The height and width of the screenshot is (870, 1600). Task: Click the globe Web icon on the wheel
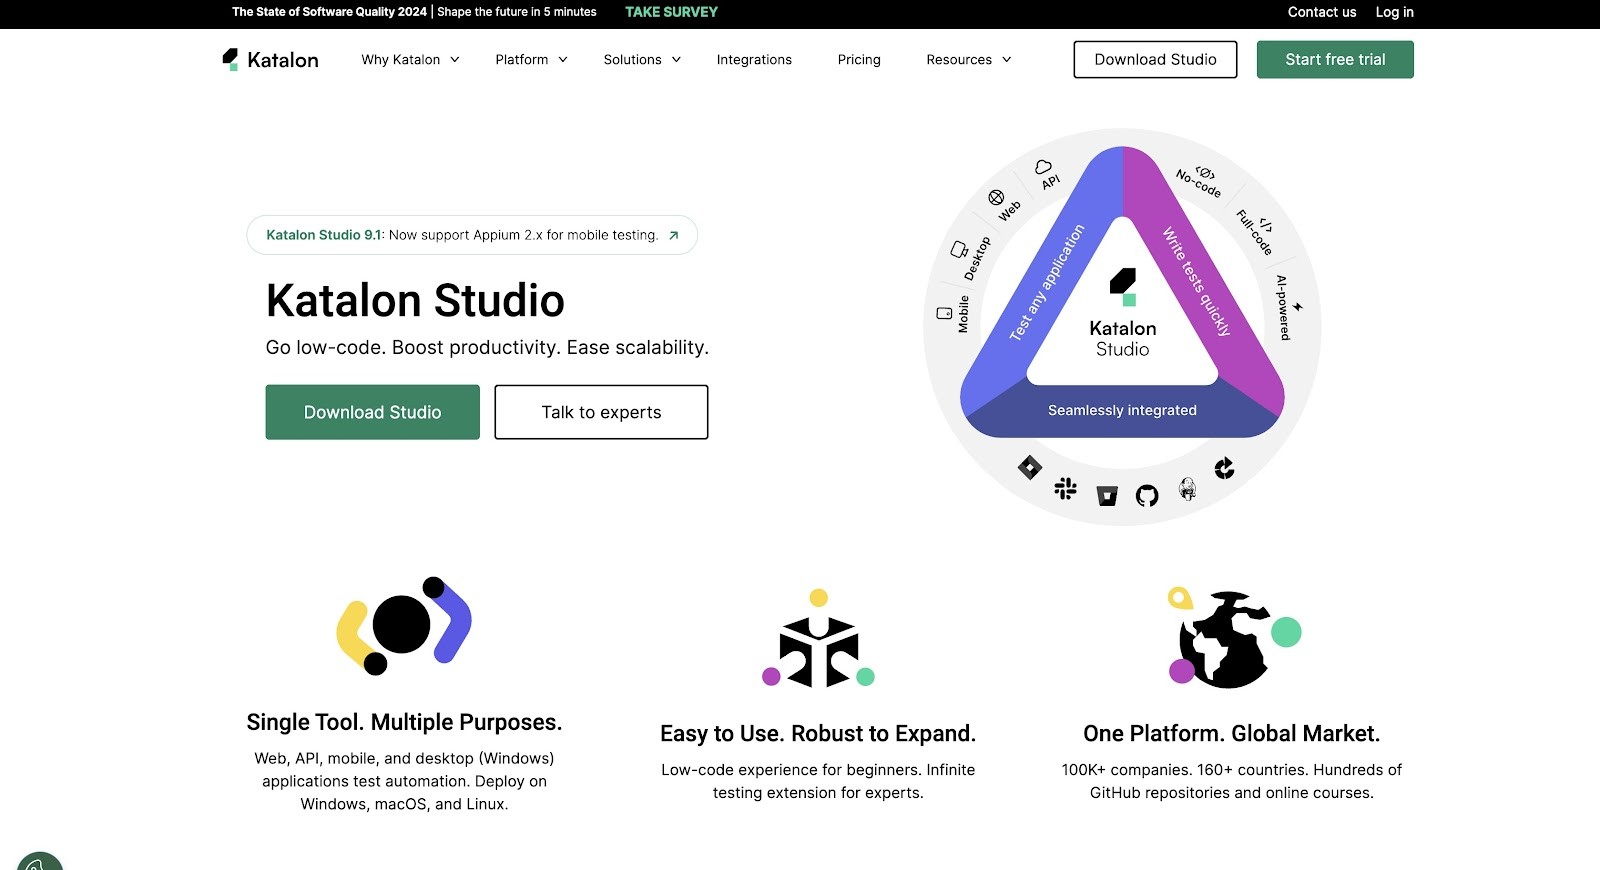pyautogui.click(x=996, y=197)
